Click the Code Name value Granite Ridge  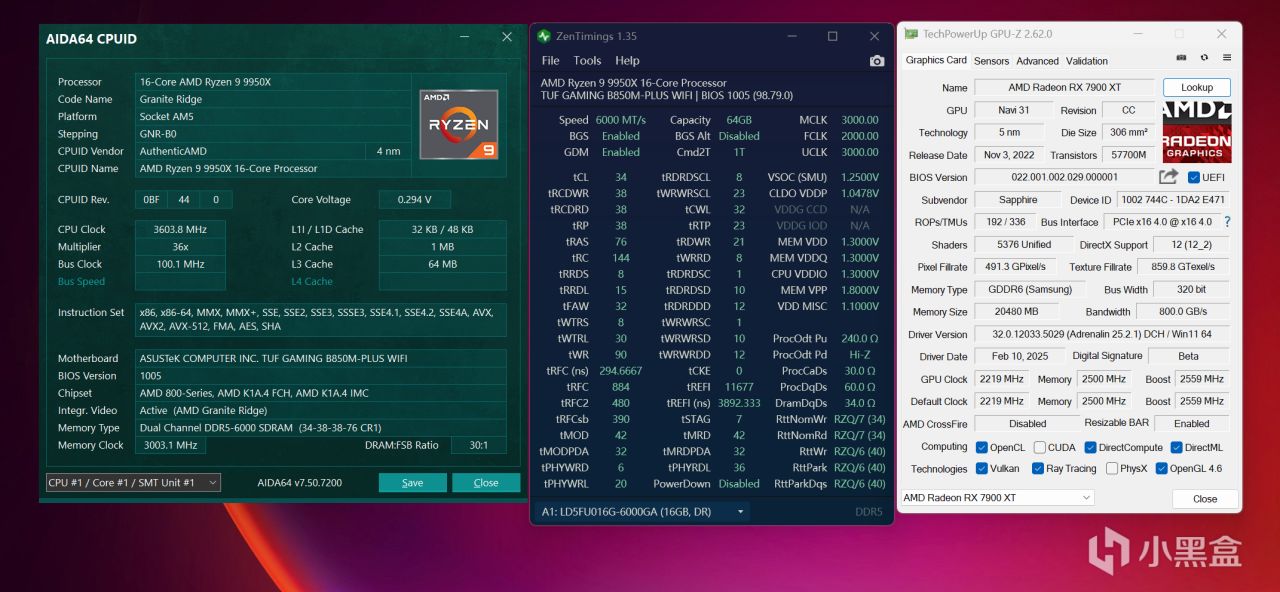[274, 100]
